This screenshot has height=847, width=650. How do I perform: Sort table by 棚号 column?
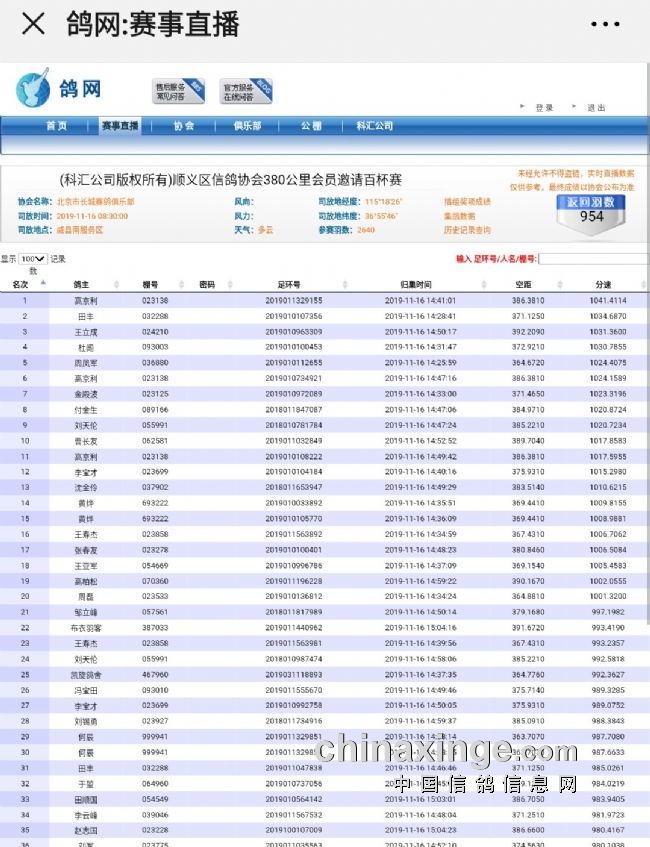click(150, 284)
